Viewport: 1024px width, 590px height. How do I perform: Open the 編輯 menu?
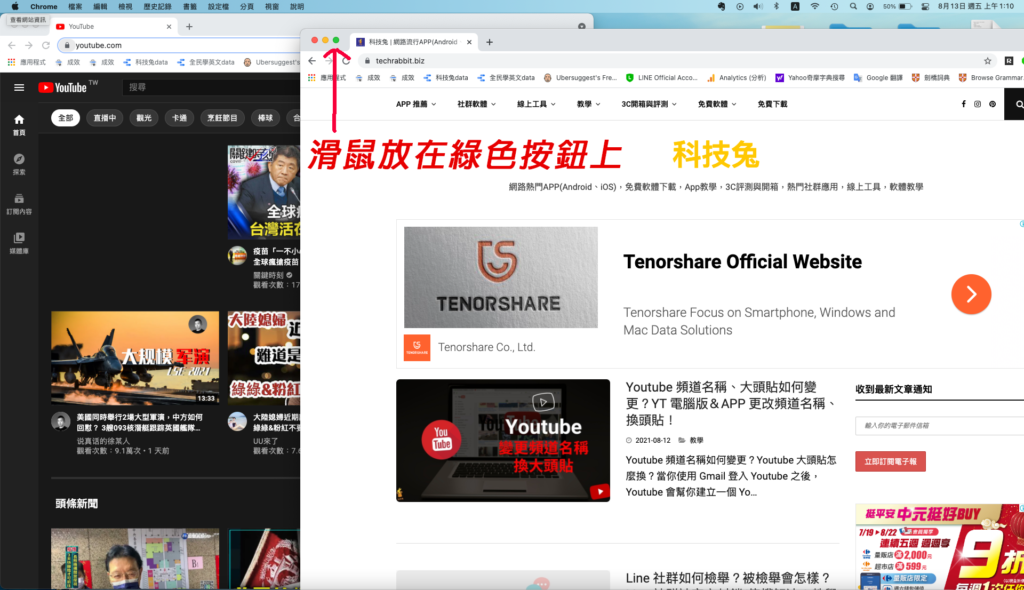100,7
